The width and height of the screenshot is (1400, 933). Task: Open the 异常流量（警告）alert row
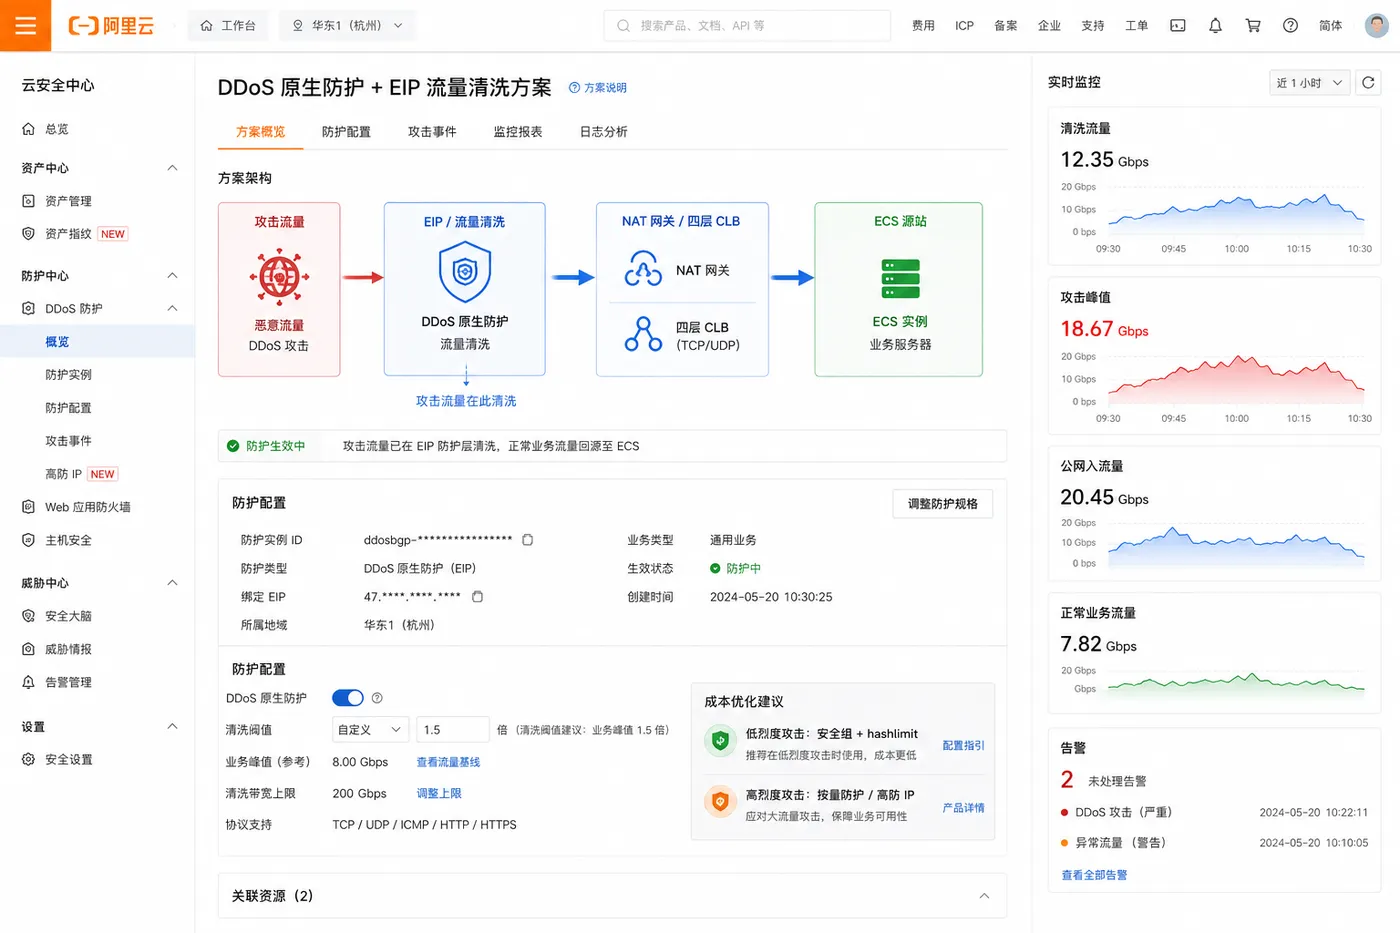pyautogui.click(x=1214, y=843)
